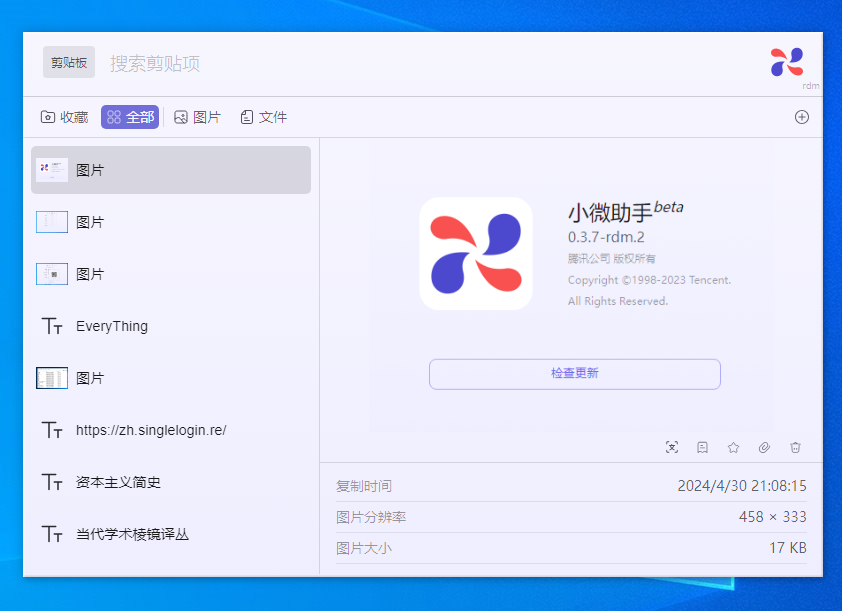Switch to the 文件 filter tab
This screenshot has width=842, height=611.
(x=263, y=117)
